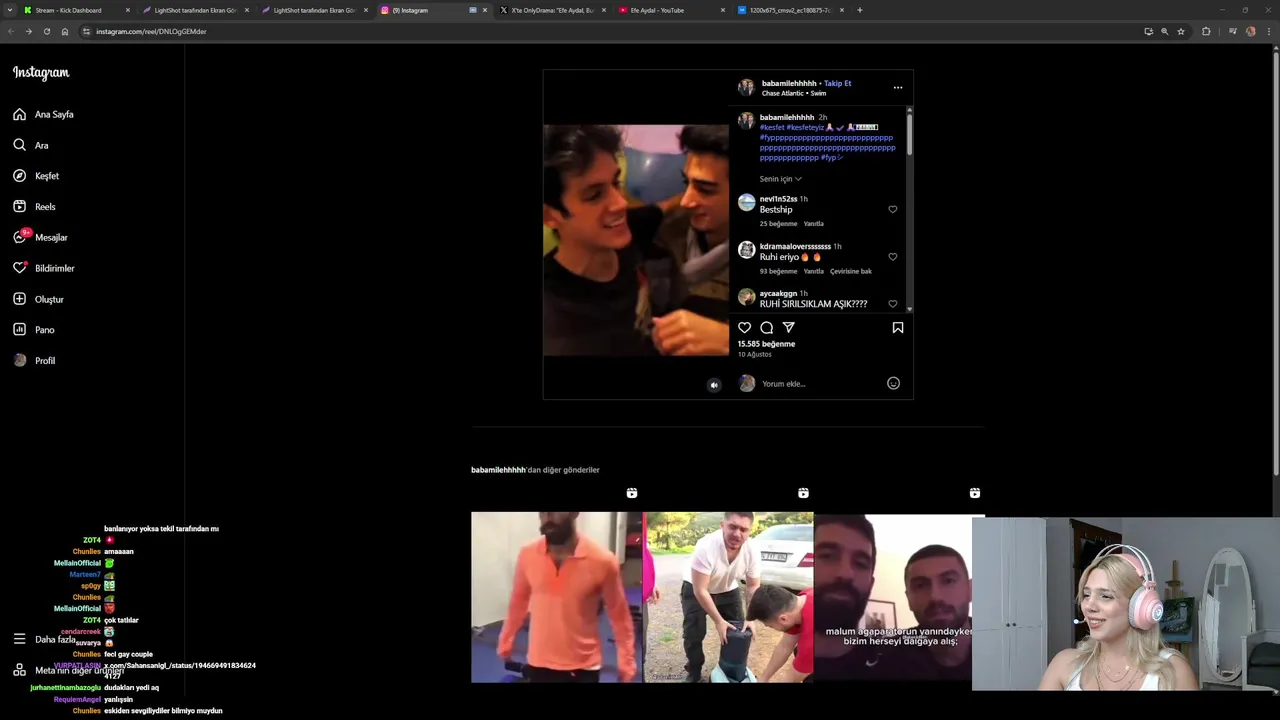The width and height of the screenshot is (1280, 720).
Task: Go back in browser history
Action: point(10,31)
